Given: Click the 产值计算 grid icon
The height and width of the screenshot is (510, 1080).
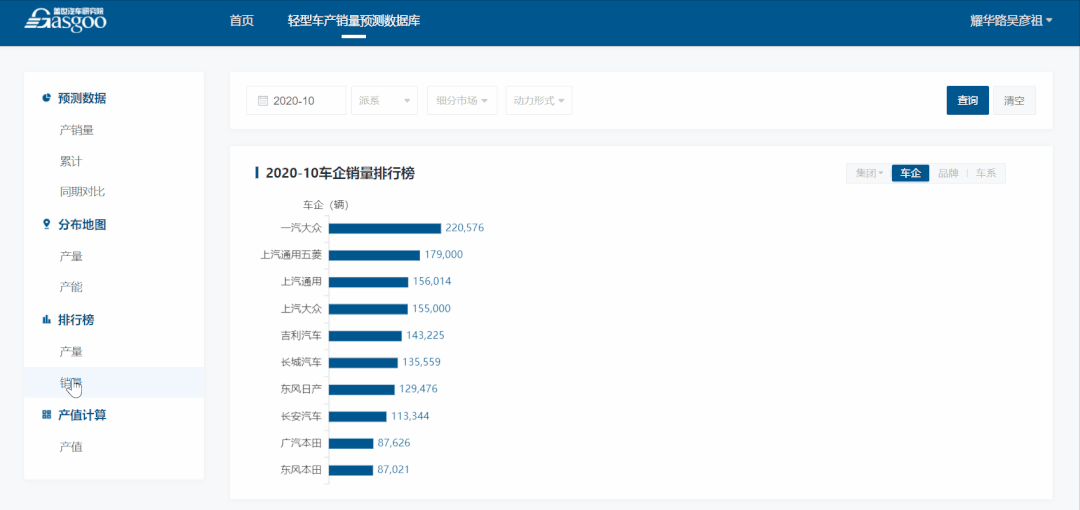Looking at the screenshot, I should tap(46, 414).
